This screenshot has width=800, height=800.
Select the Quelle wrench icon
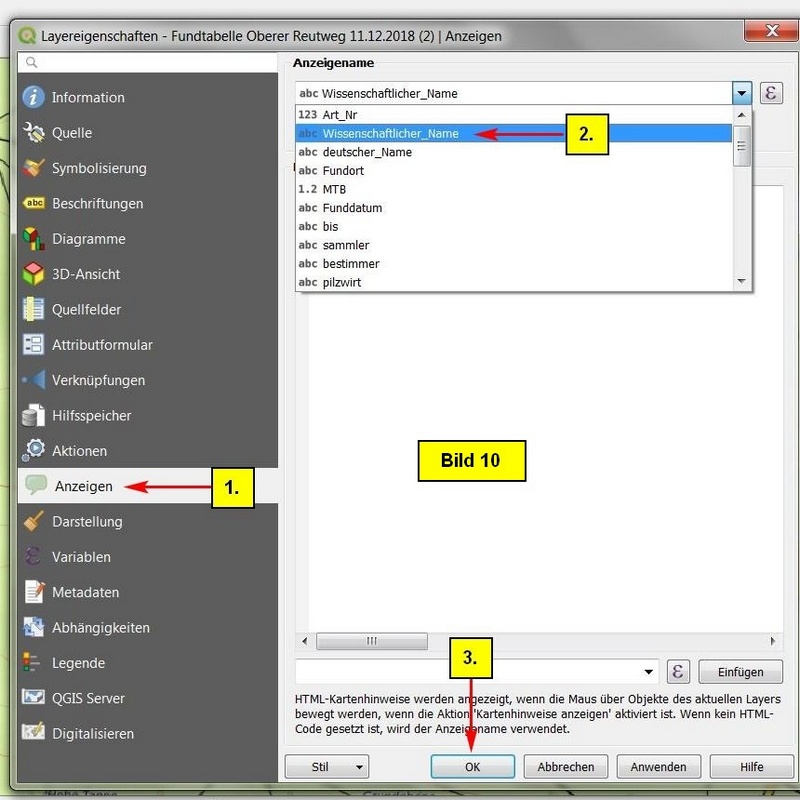tap(34, 133)
